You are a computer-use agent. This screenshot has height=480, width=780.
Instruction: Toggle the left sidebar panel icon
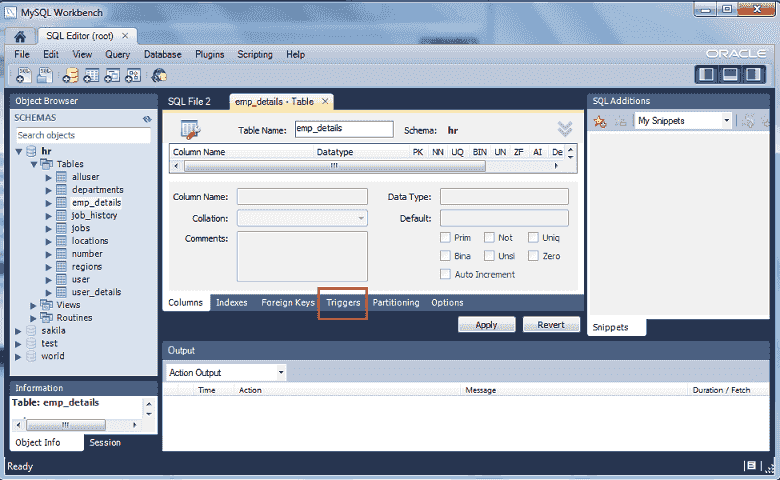[706, 75]
